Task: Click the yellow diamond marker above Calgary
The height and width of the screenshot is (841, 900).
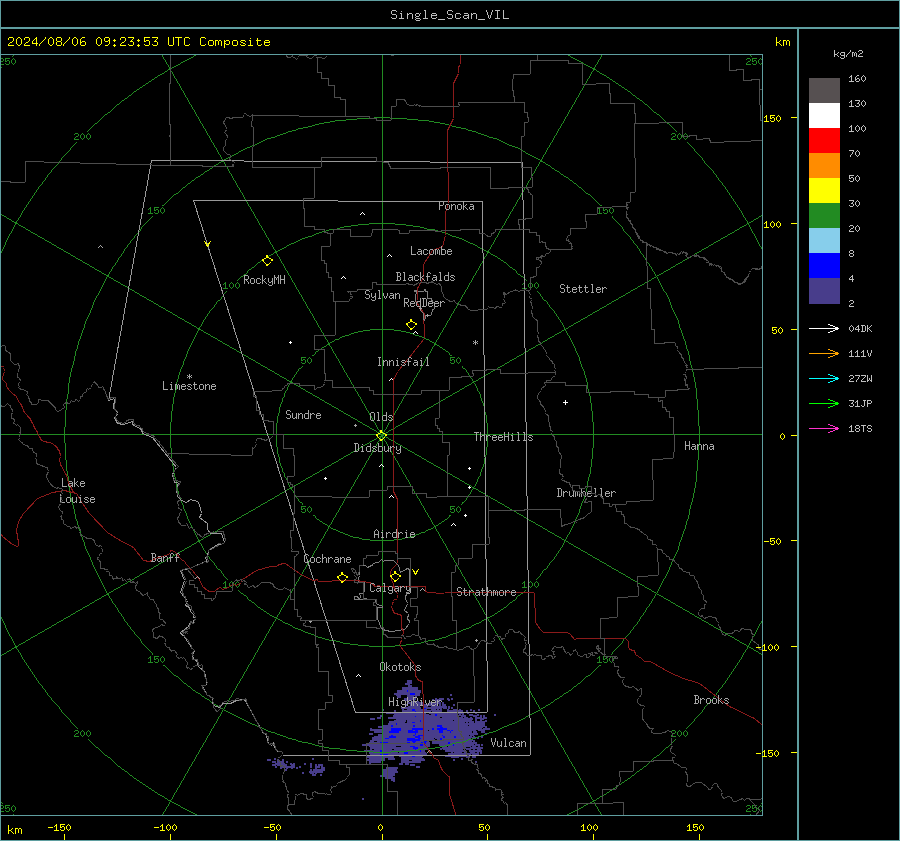Action: click(395, 576)
